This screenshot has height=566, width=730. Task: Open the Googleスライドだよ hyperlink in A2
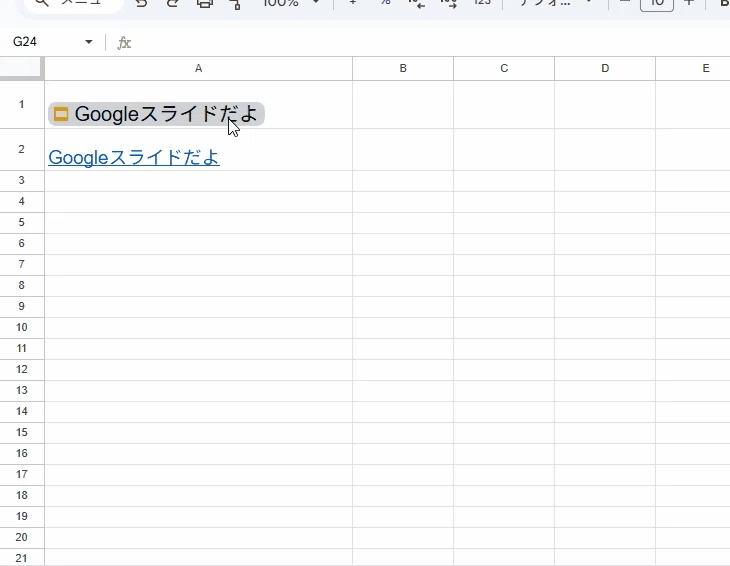tap(134, 157)
